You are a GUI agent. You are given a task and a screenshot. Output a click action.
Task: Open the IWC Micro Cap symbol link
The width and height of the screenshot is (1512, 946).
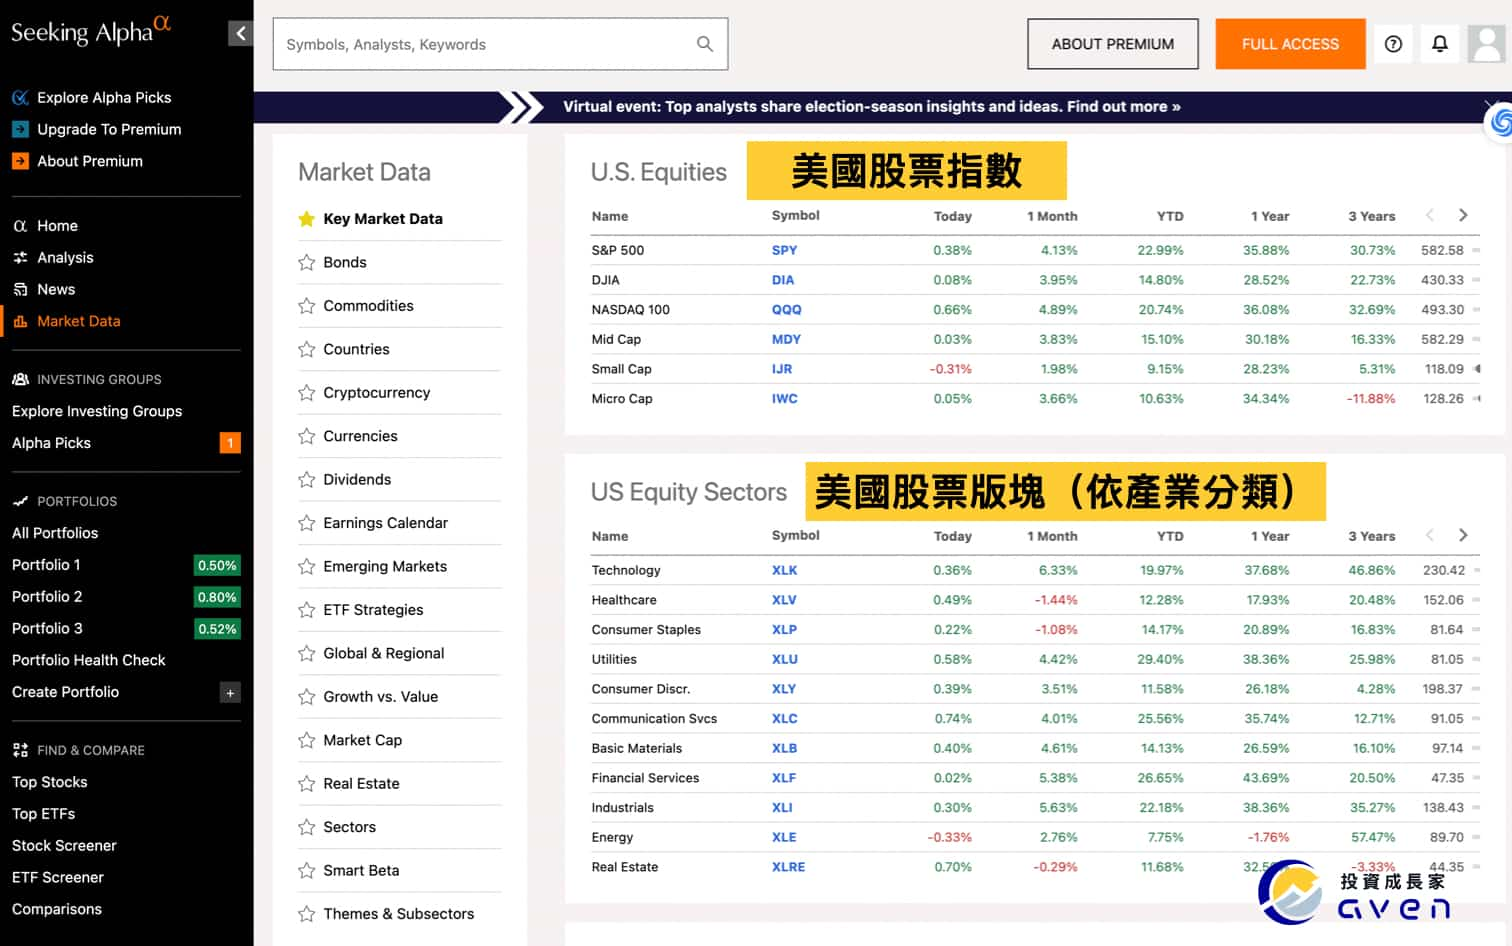784,399
